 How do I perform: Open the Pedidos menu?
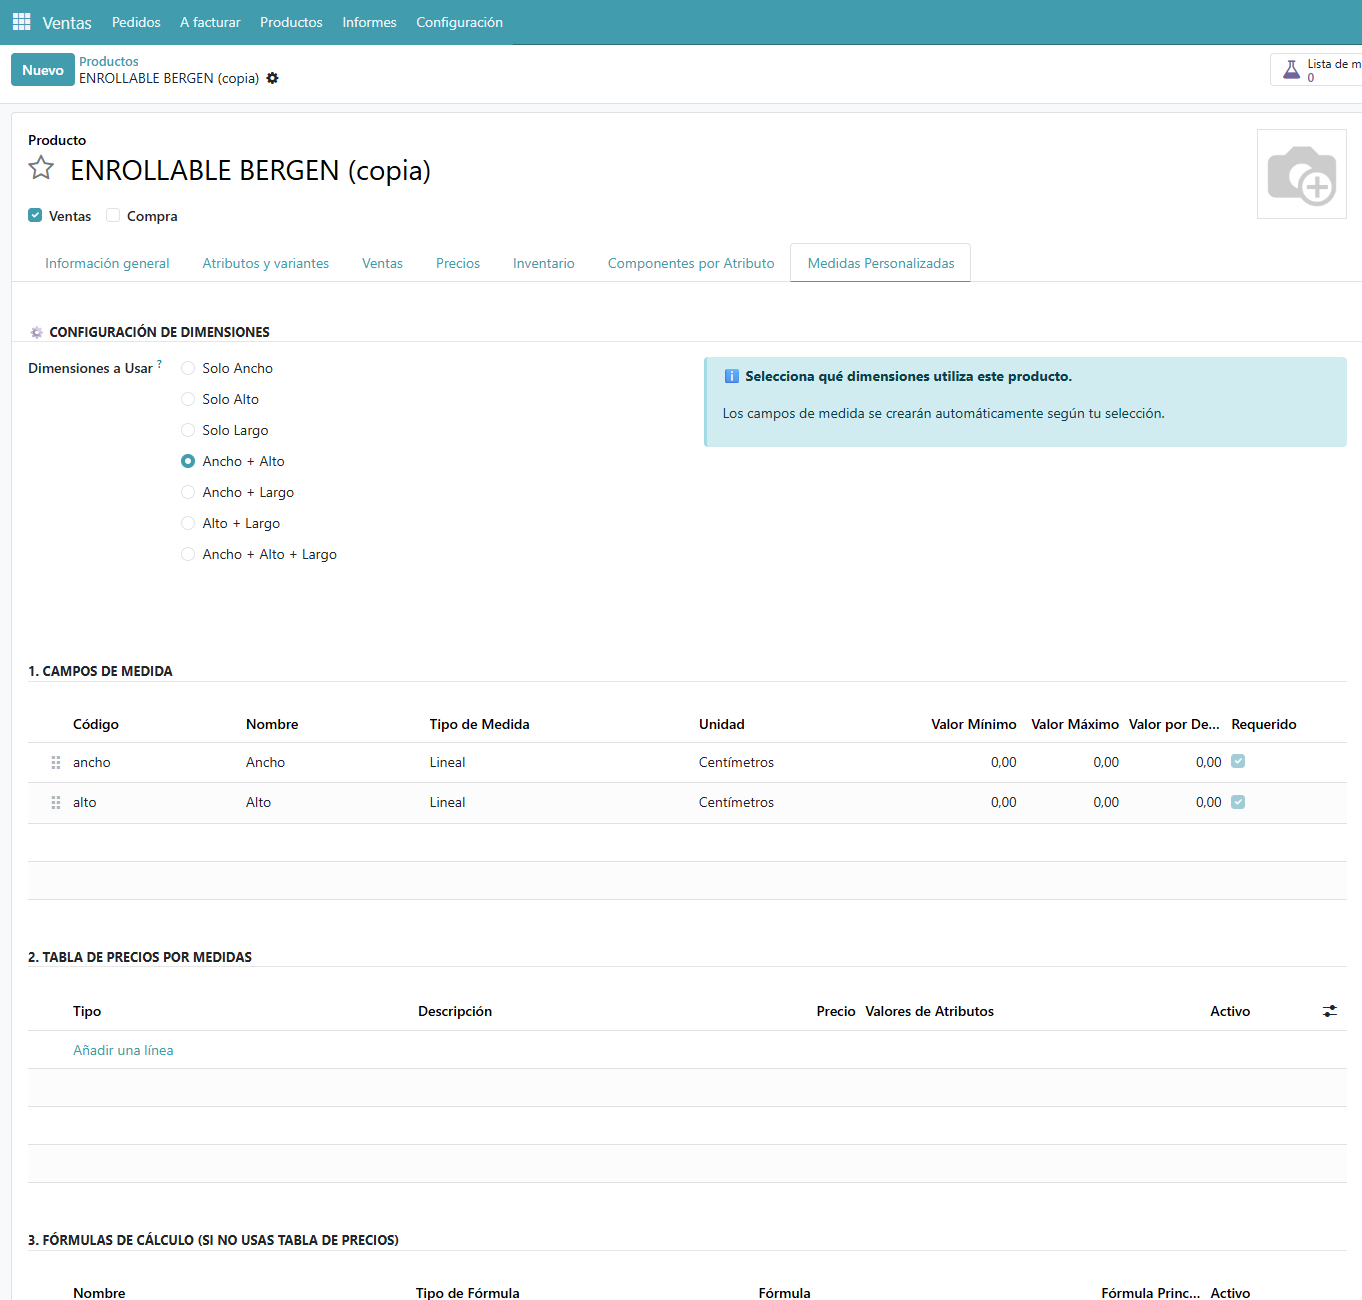(136, 22)
